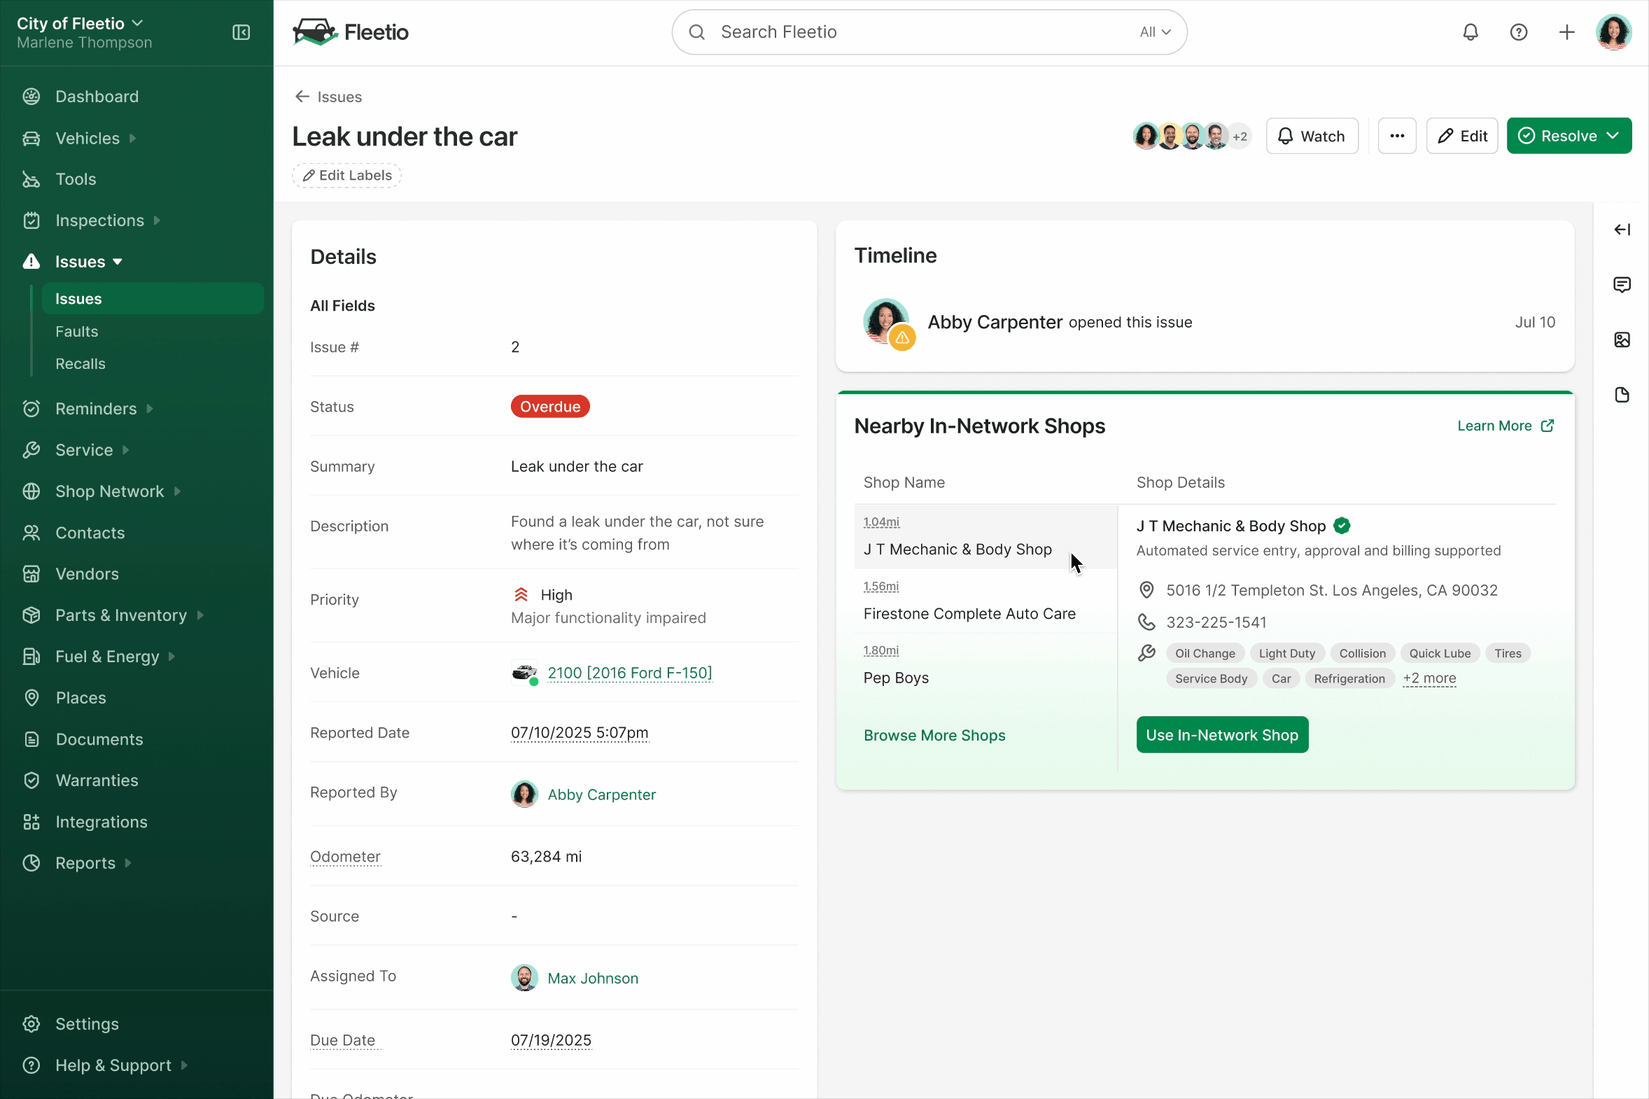Viewport: 1649px width, 1099px height.
Task: Open the Learn More link
Action: pyautogui.click(x=1505, y=426)
